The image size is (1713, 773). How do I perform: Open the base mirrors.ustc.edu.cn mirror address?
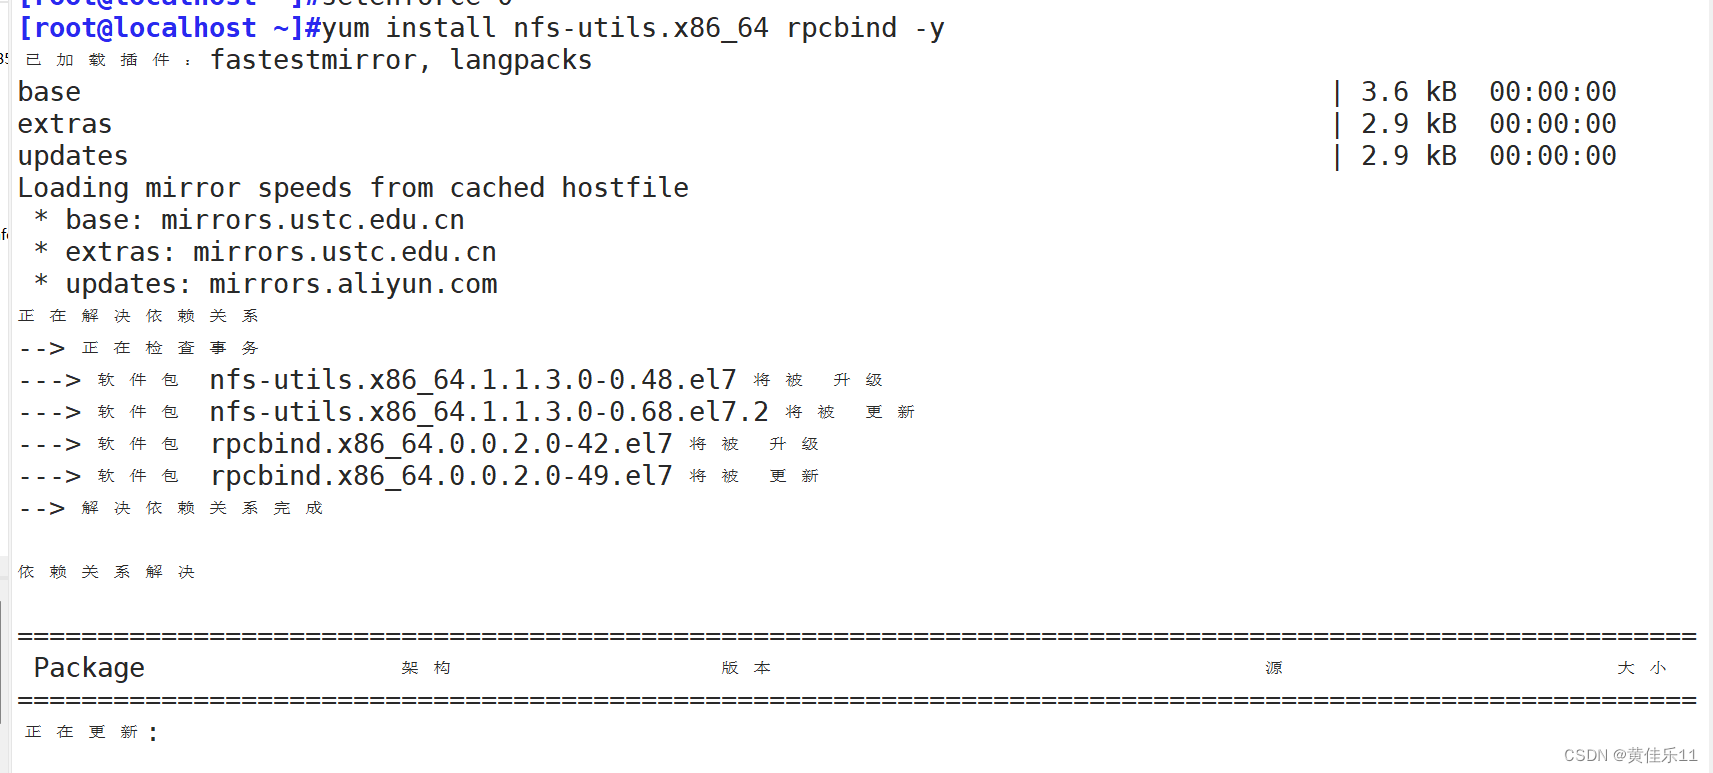pyautogui.click(x=312, y=220)
